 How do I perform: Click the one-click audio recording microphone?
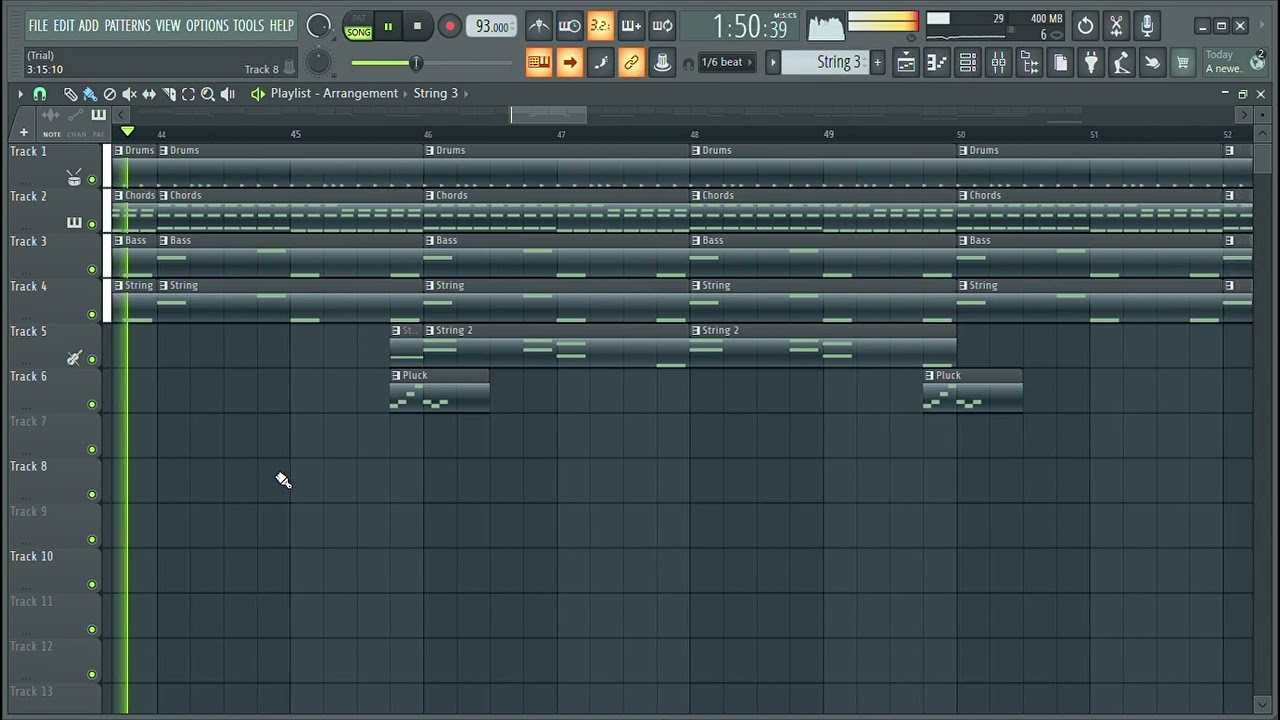click(1147, 26)
